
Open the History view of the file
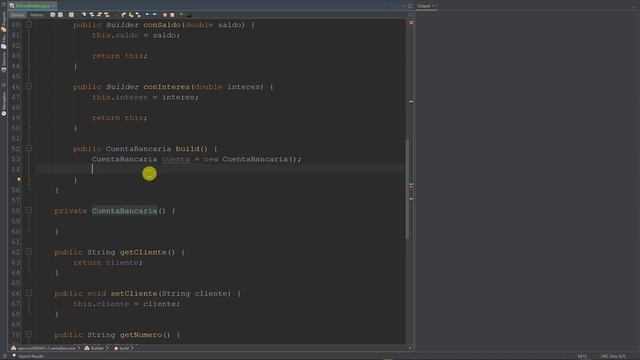[36, 15]
